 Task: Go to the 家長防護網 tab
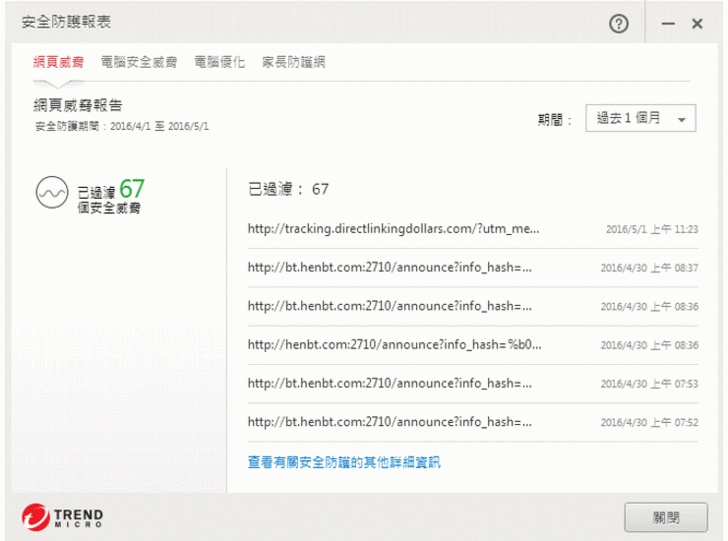coord(293,62)
